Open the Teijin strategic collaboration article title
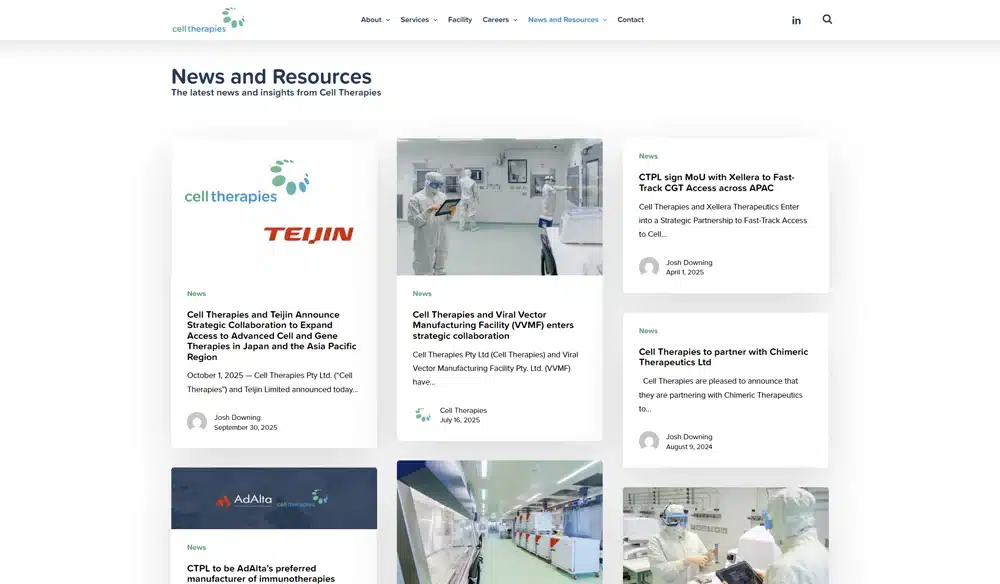This screenshot has width=1000, height=584. (272, 335)
